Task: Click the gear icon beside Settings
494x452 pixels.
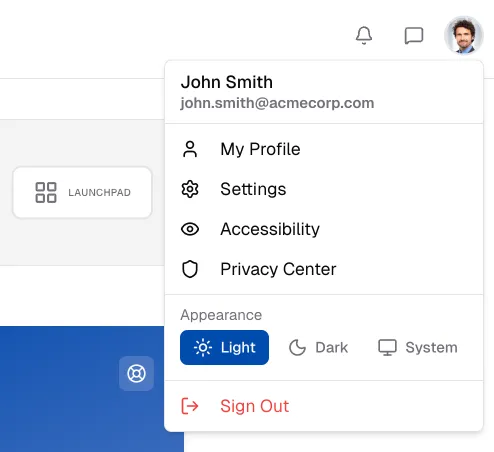Action: pos(190,189)
